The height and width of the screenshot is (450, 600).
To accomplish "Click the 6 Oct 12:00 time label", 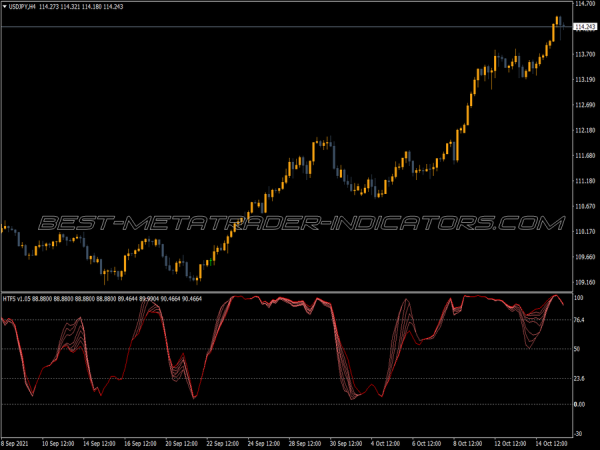I will (x=427, y=444).
